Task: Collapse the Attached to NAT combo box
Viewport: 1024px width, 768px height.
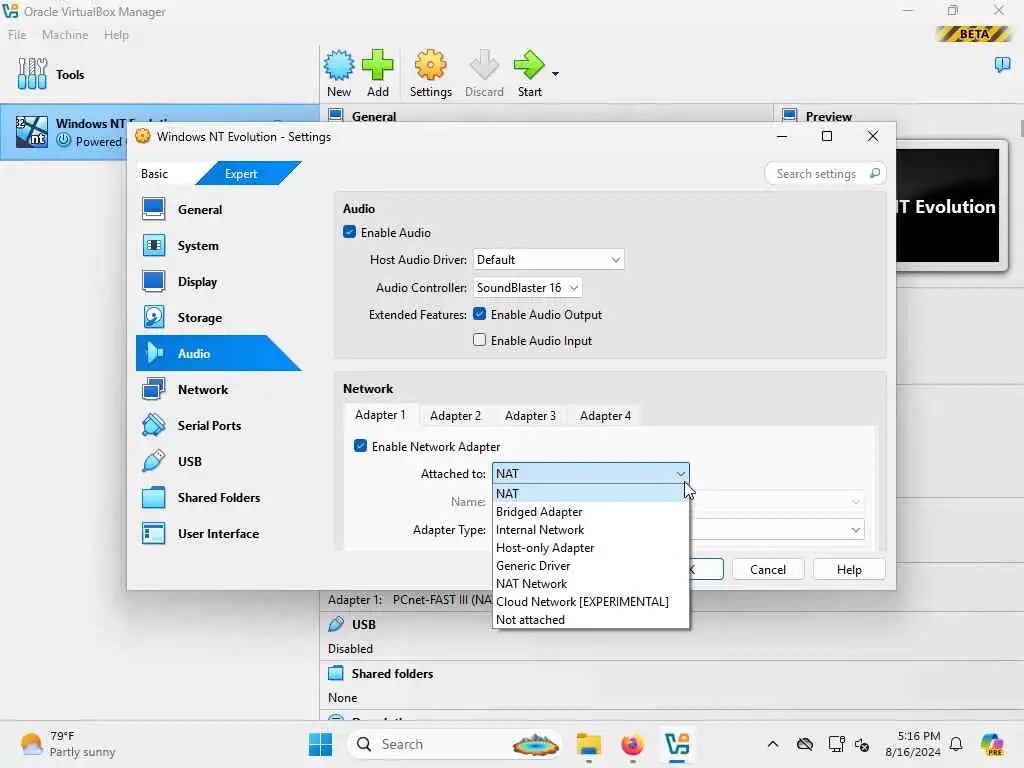Action: point(590,473)
